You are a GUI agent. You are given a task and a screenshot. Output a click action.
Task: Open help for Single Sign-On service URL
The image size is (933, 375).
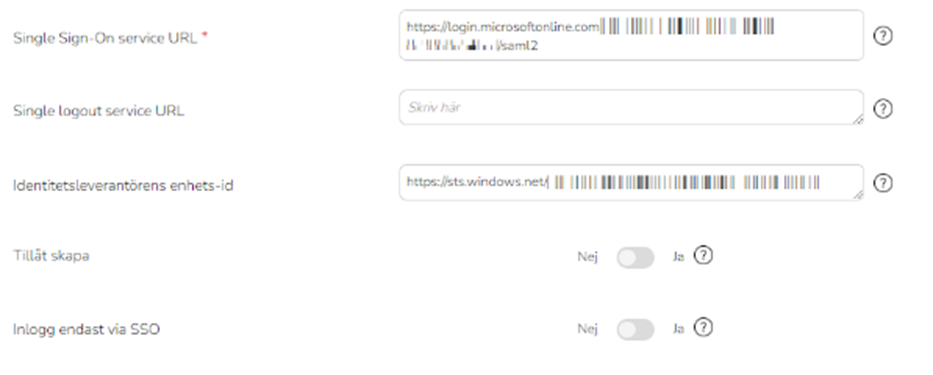coord(883,36)
